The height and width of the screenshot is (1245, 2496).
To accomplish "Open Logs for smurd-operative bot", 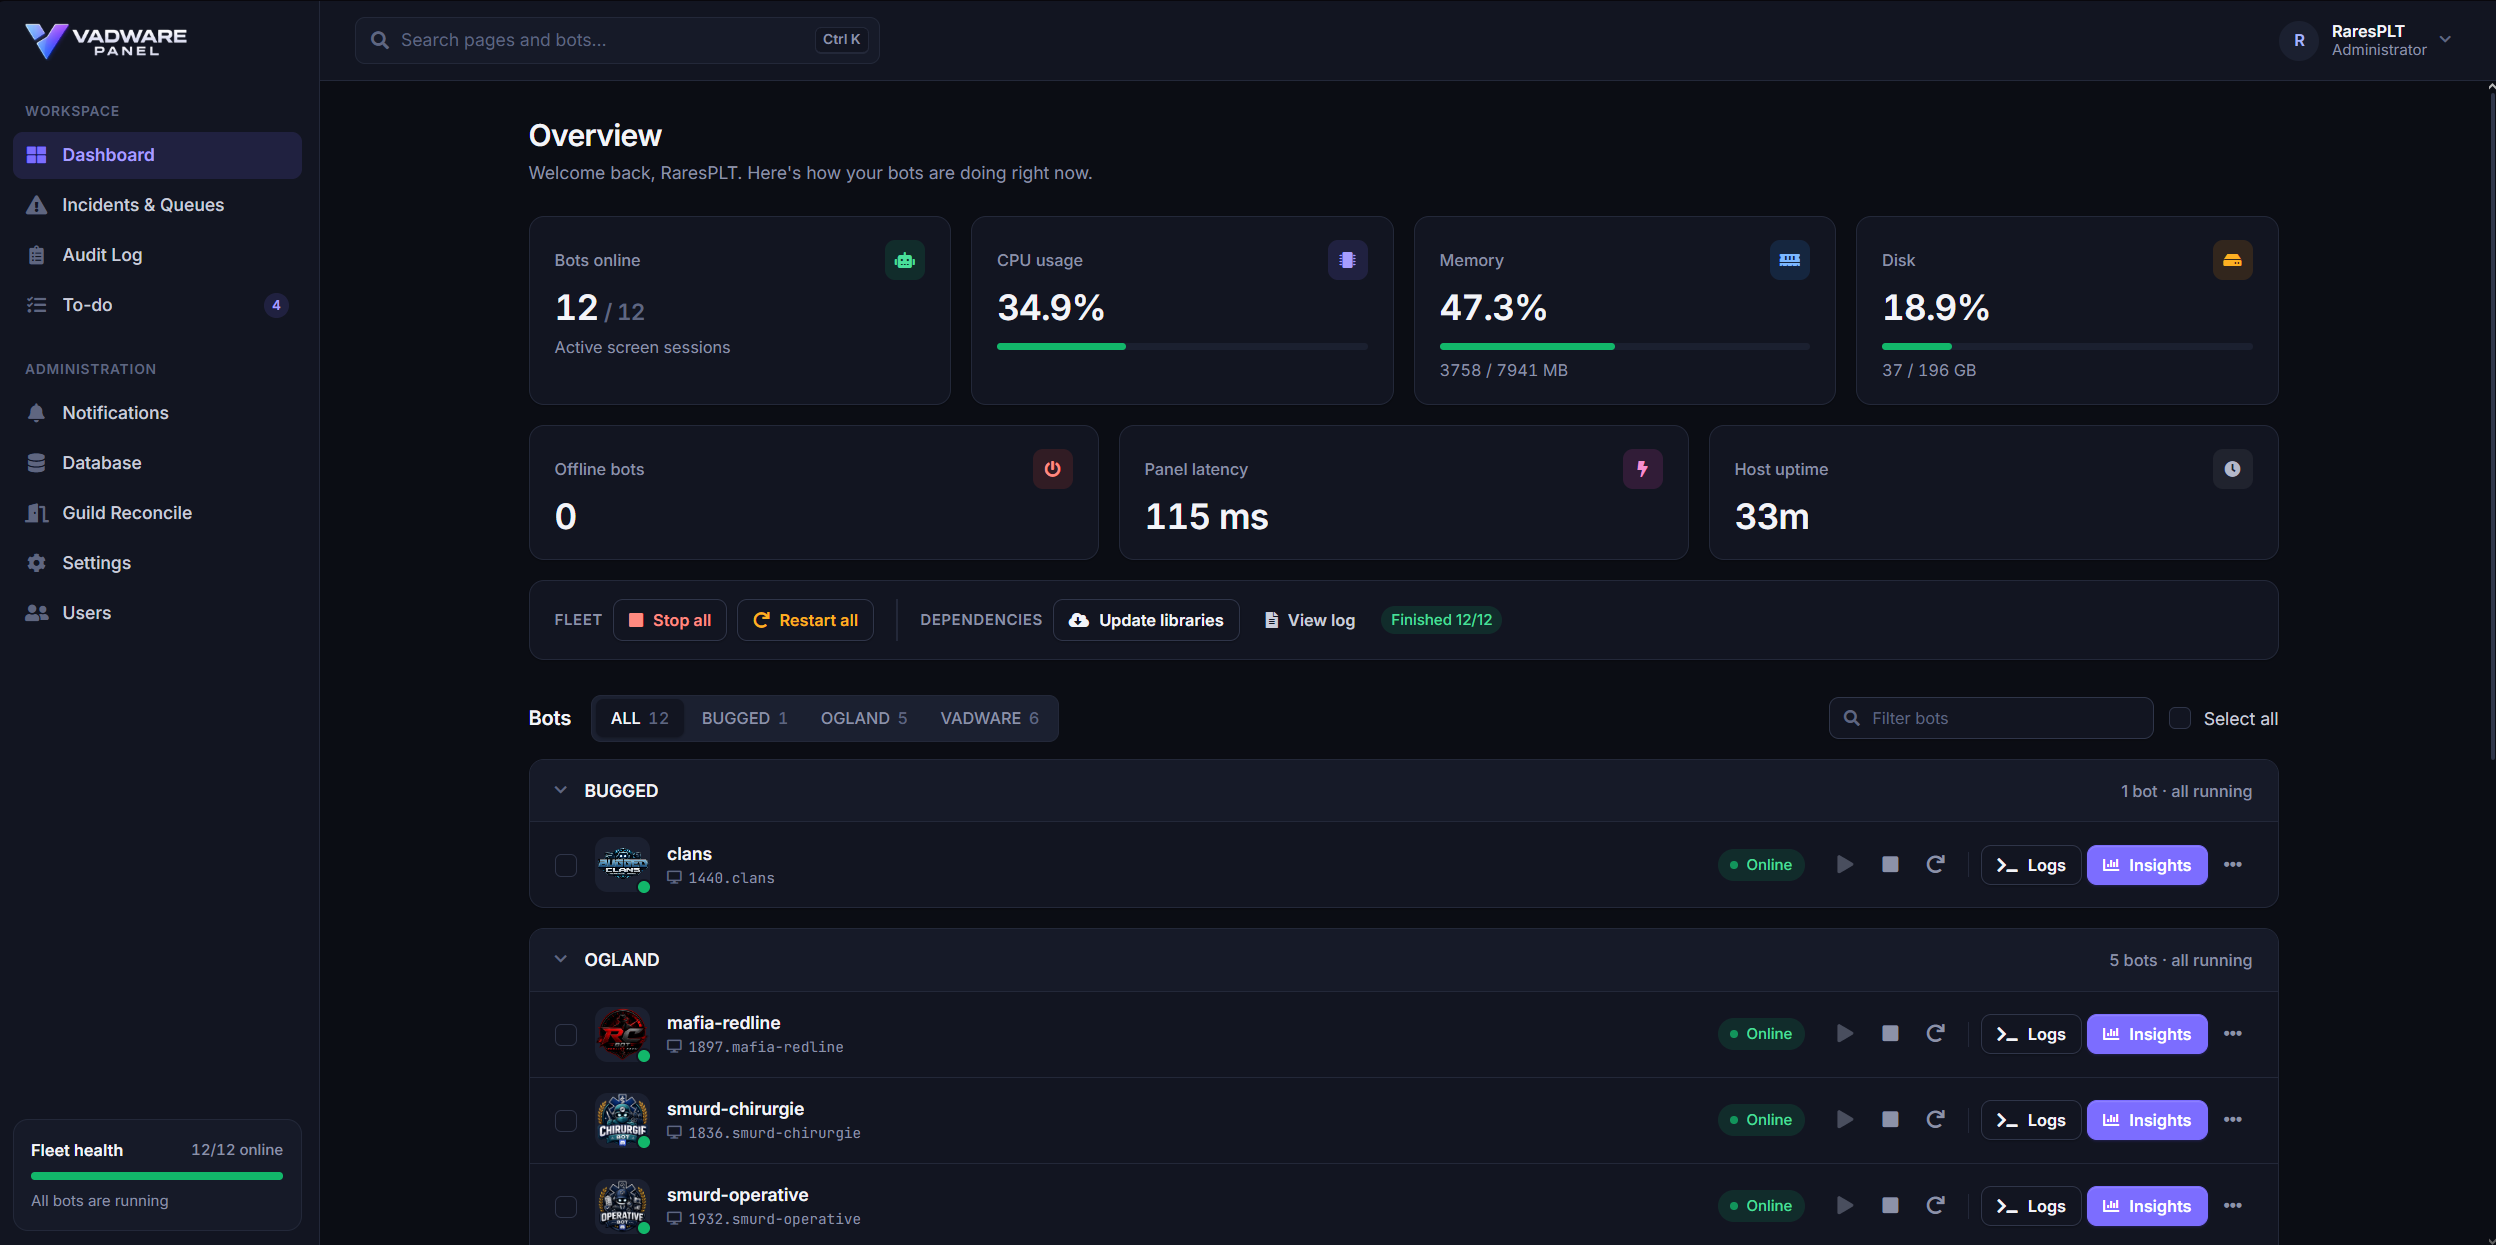I will (2031, 1206).
